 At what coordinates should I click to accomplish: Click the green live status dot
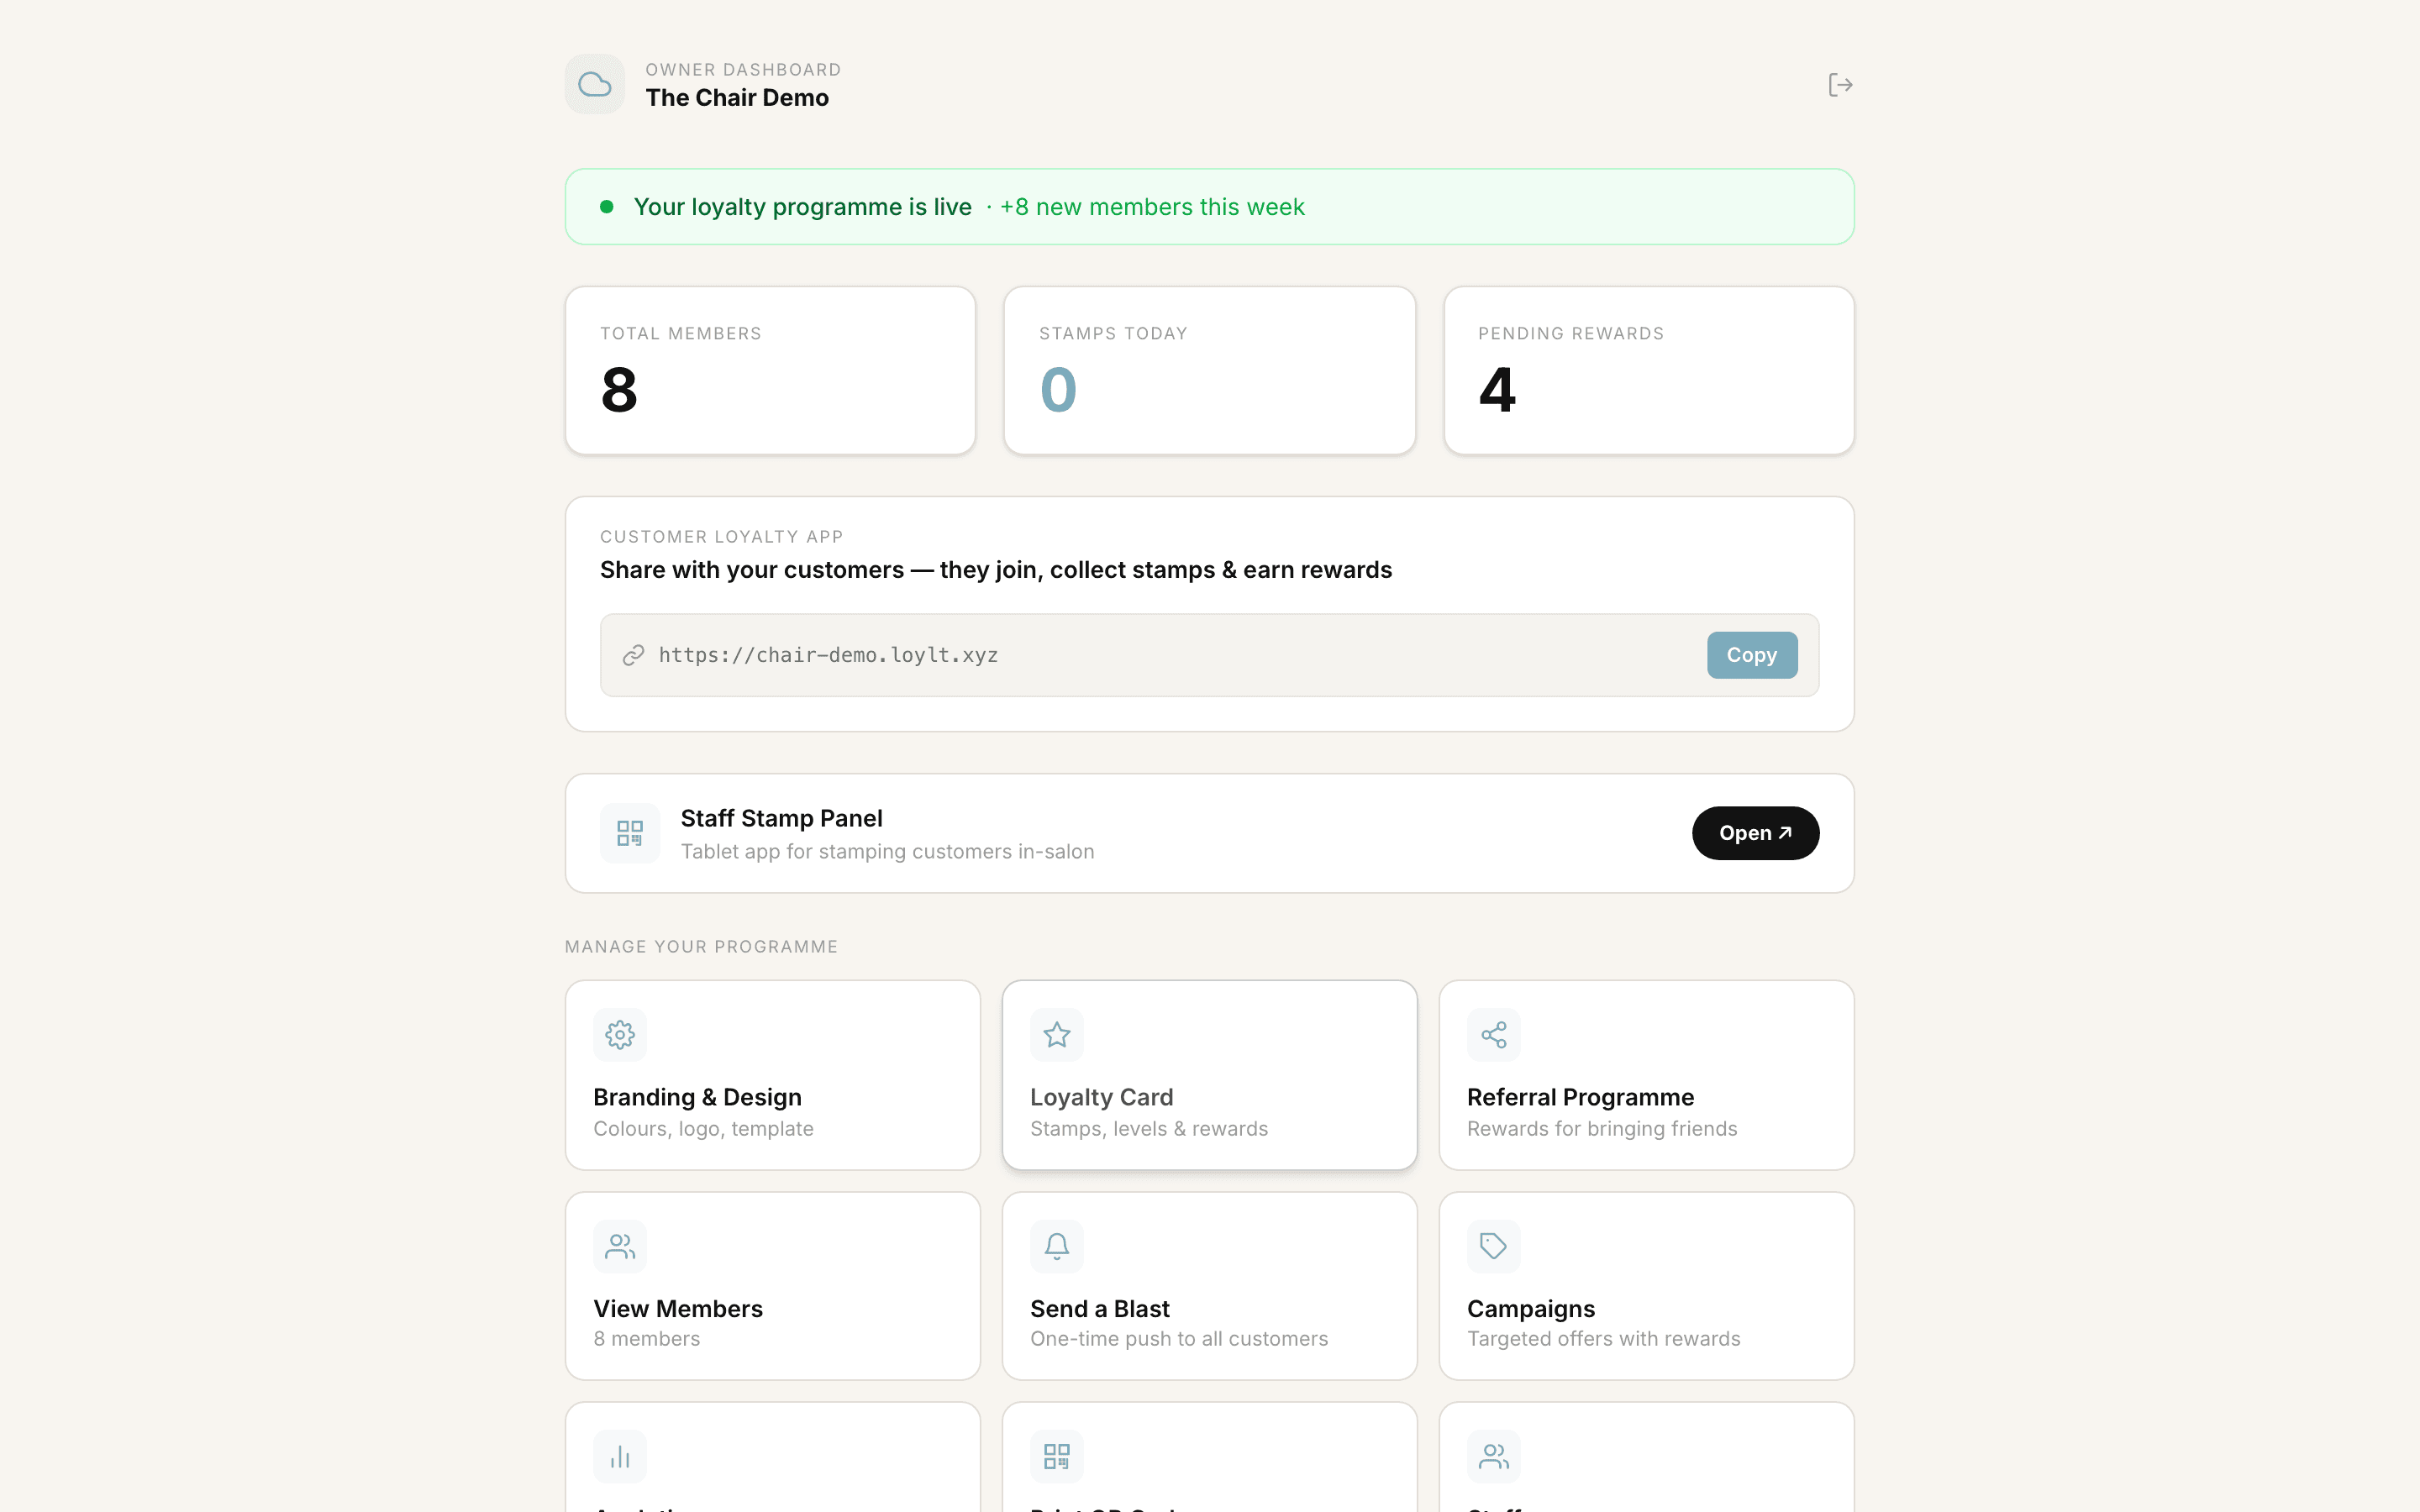[x=606, y=207]
